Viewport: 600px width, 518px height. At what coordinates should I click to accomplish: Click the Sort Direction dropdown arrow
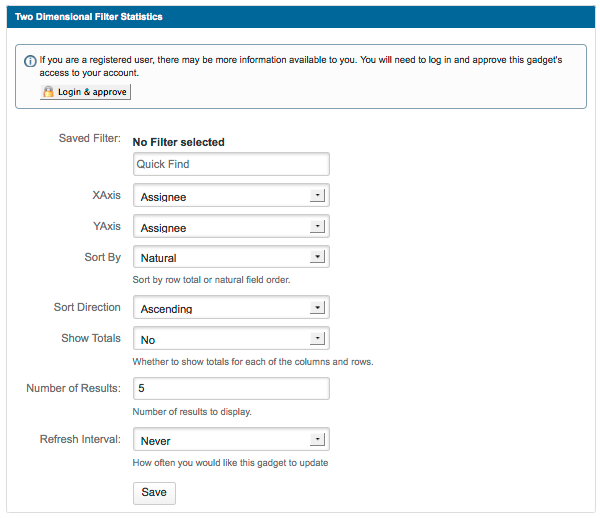[x=317, y=307]
